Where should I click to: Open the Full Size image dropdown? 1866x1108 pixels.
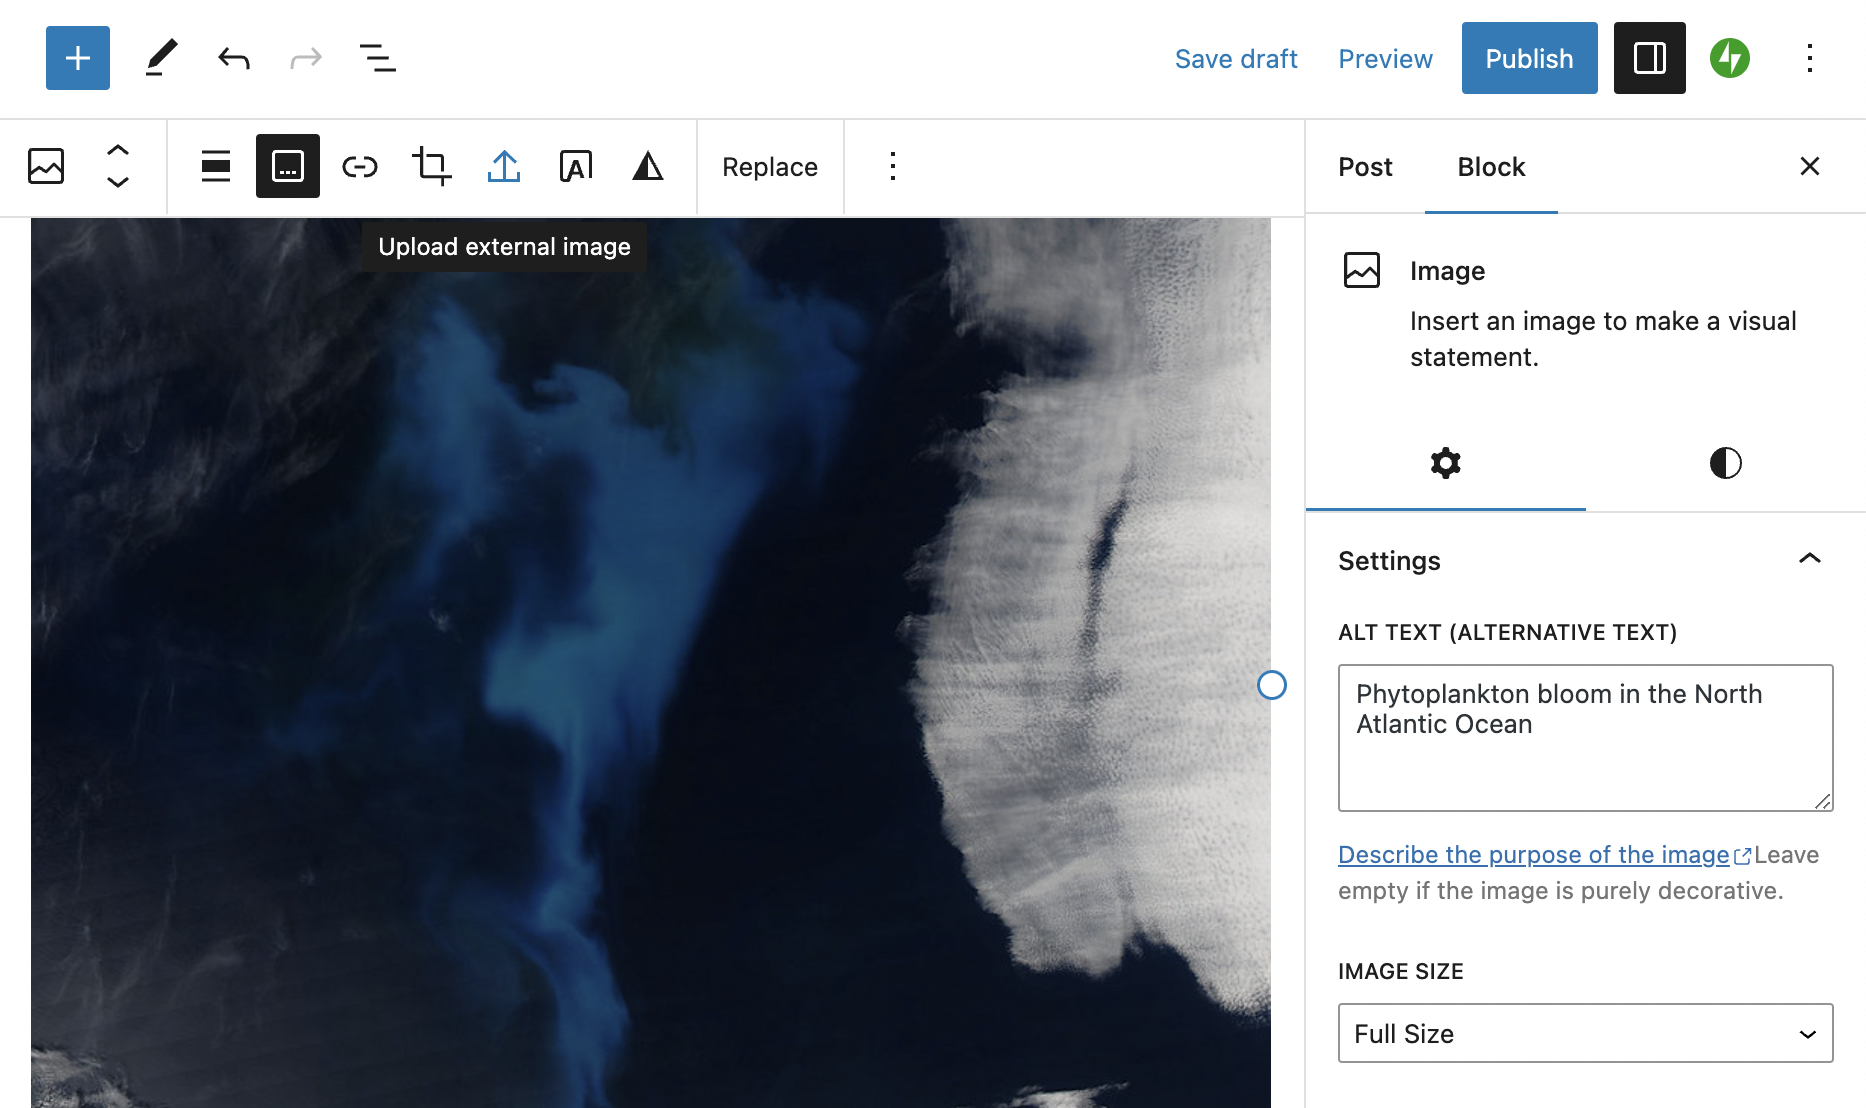(1585, 1033)
